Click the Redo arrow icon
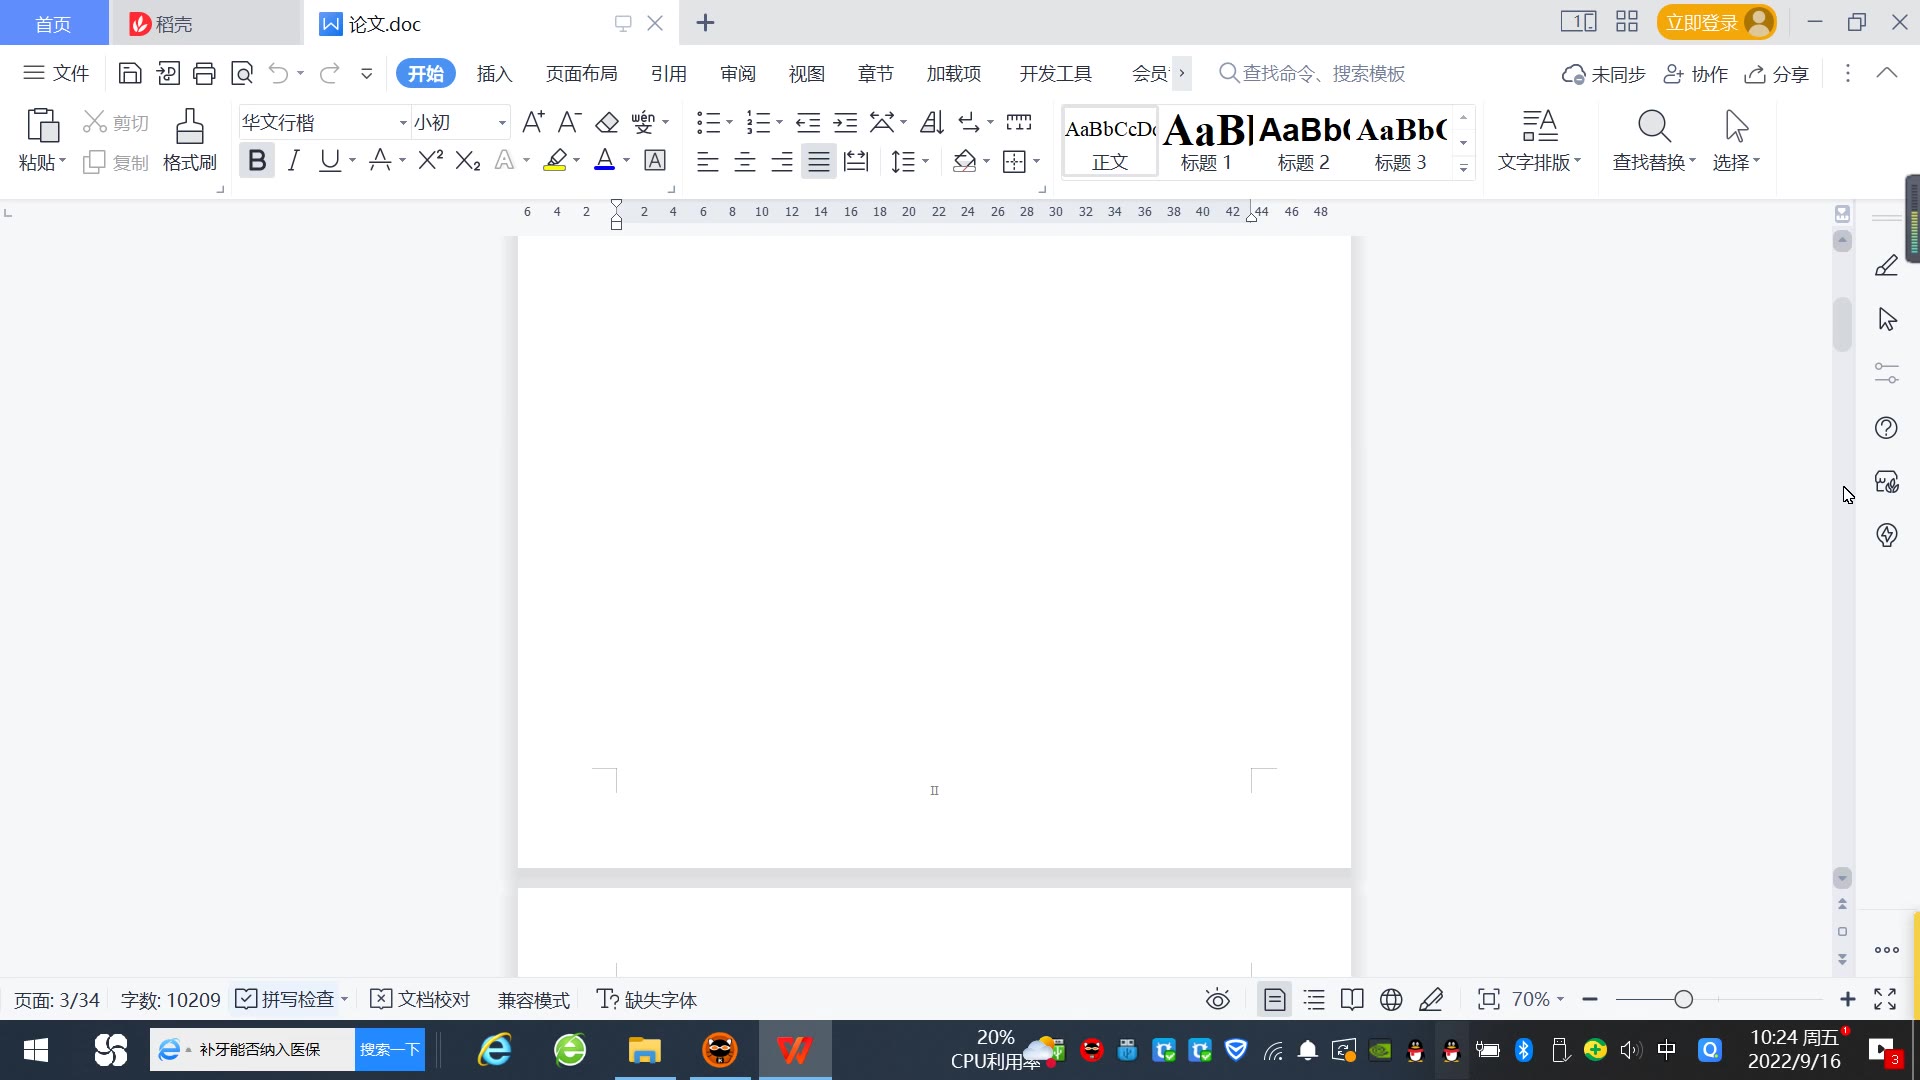This screenshot has height=1080, width=1920. point(329,73)
